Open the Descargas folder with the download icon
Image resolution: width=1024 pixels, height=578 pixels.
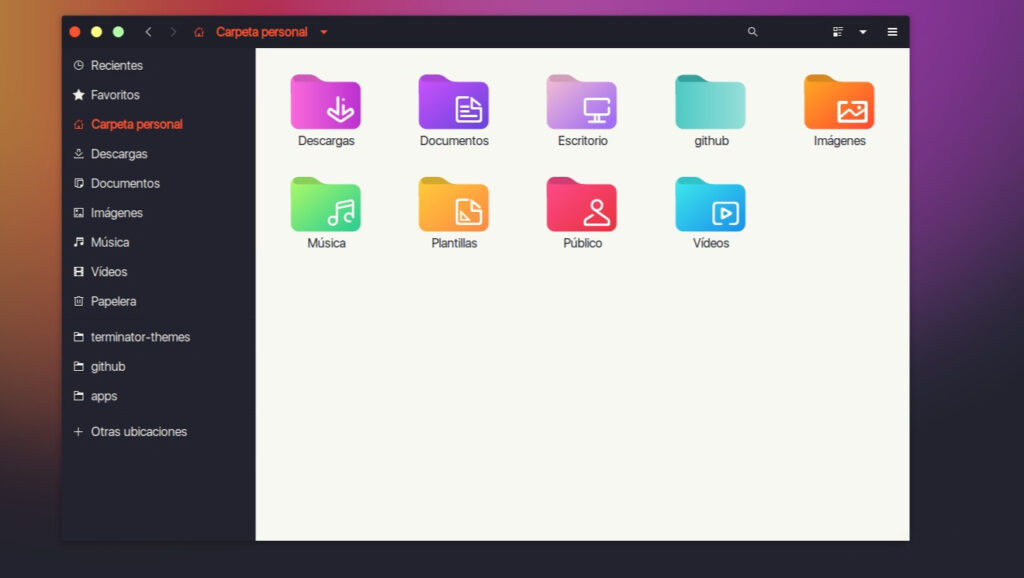(325, 105)
